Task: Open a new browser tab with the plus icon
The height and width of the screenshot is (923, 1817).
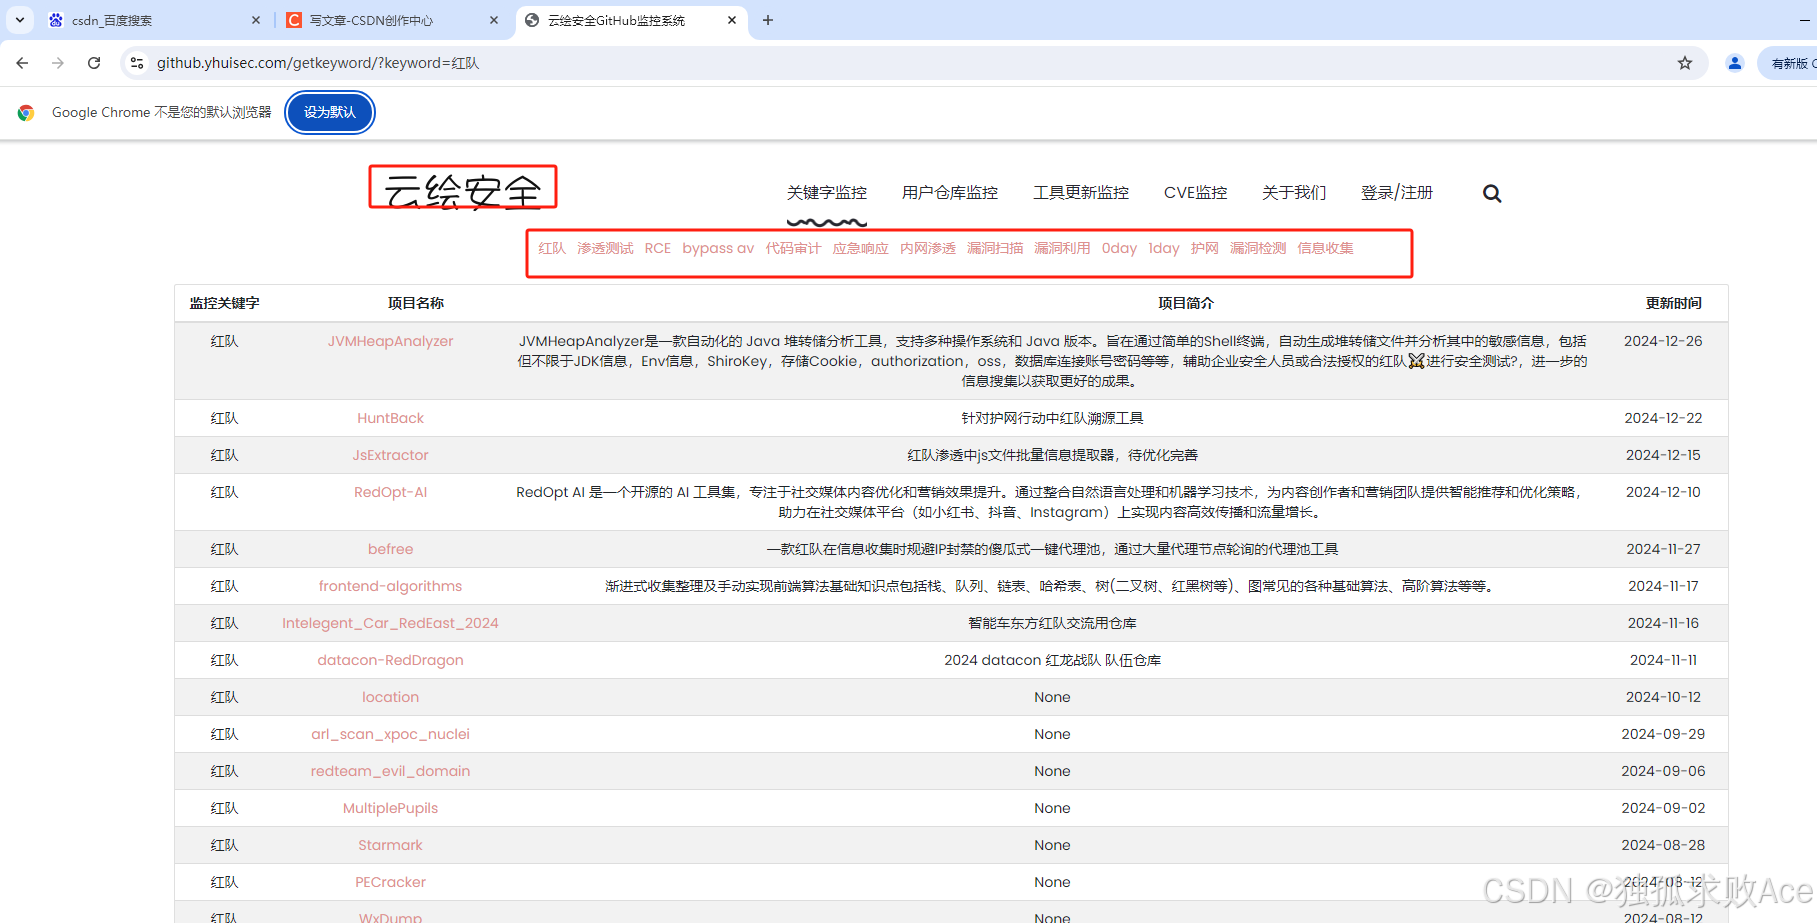Action: point(768,20)
